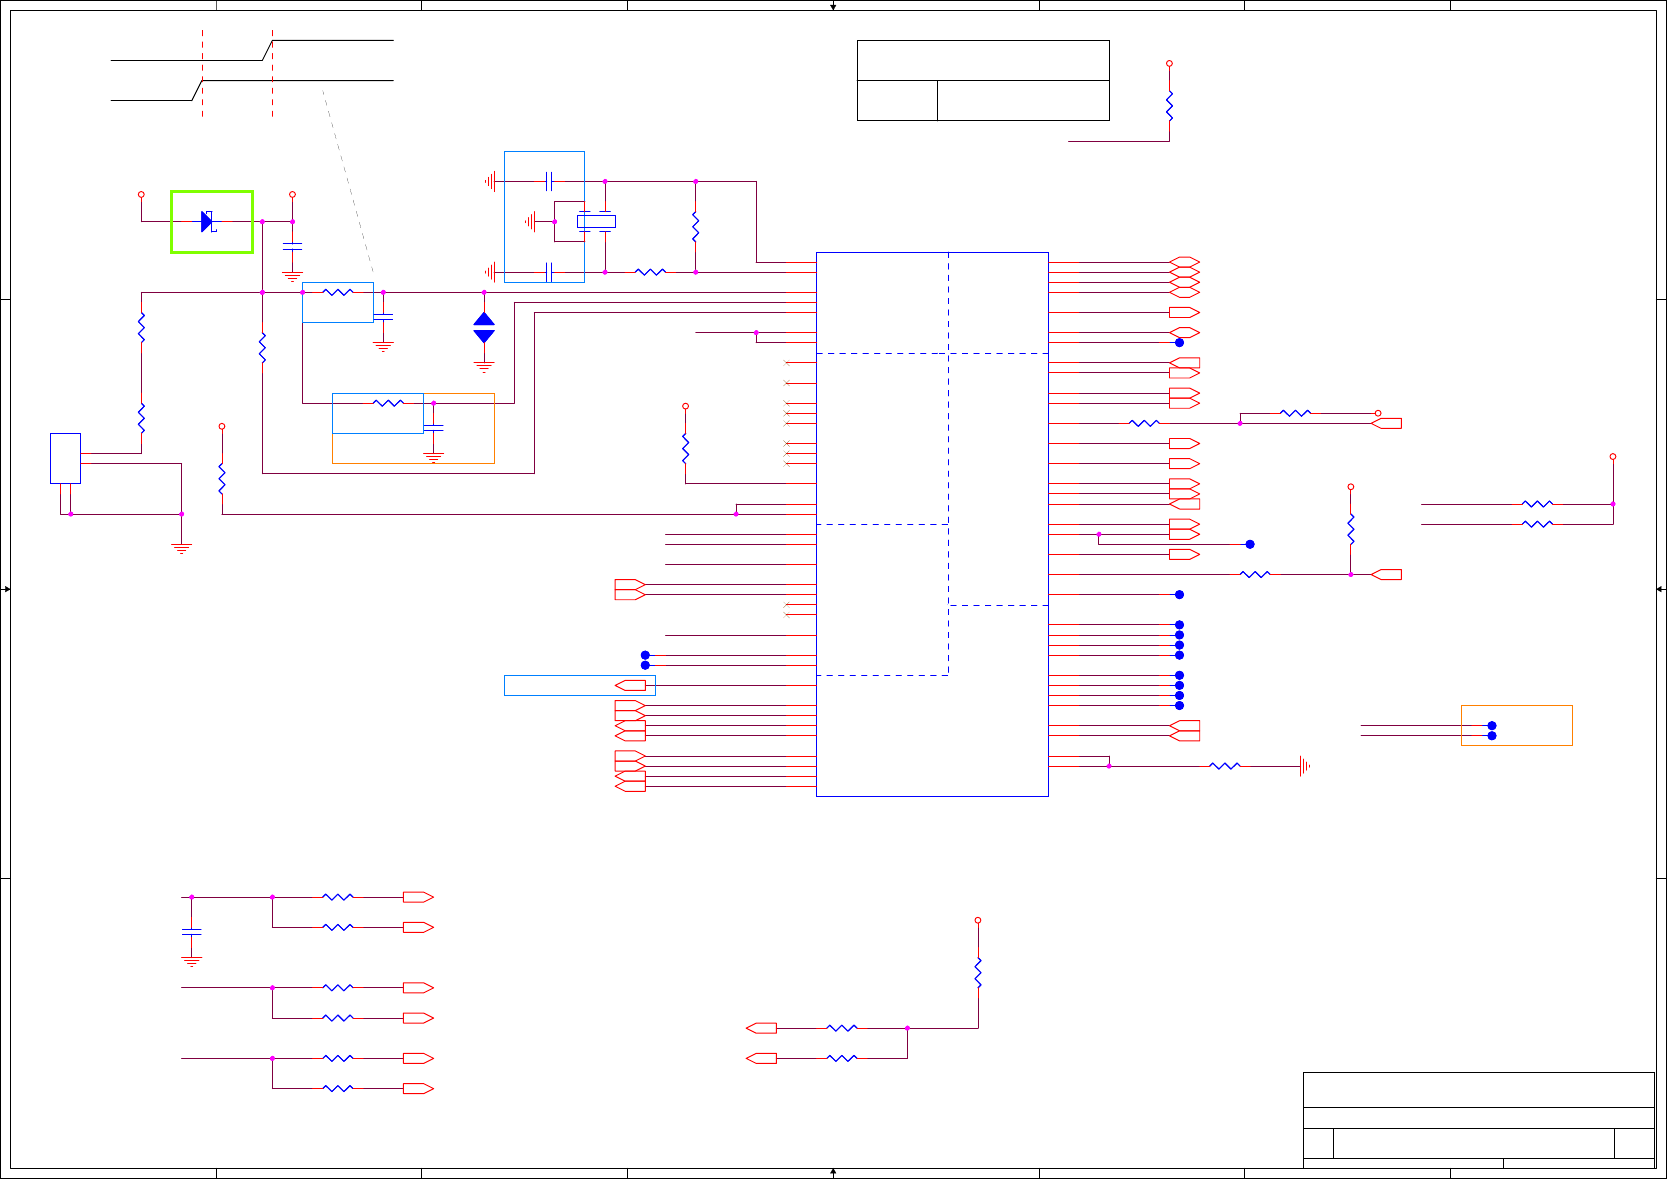
Task: Select the upper left-pointing port at bottom center
Action: [761, 1028]
